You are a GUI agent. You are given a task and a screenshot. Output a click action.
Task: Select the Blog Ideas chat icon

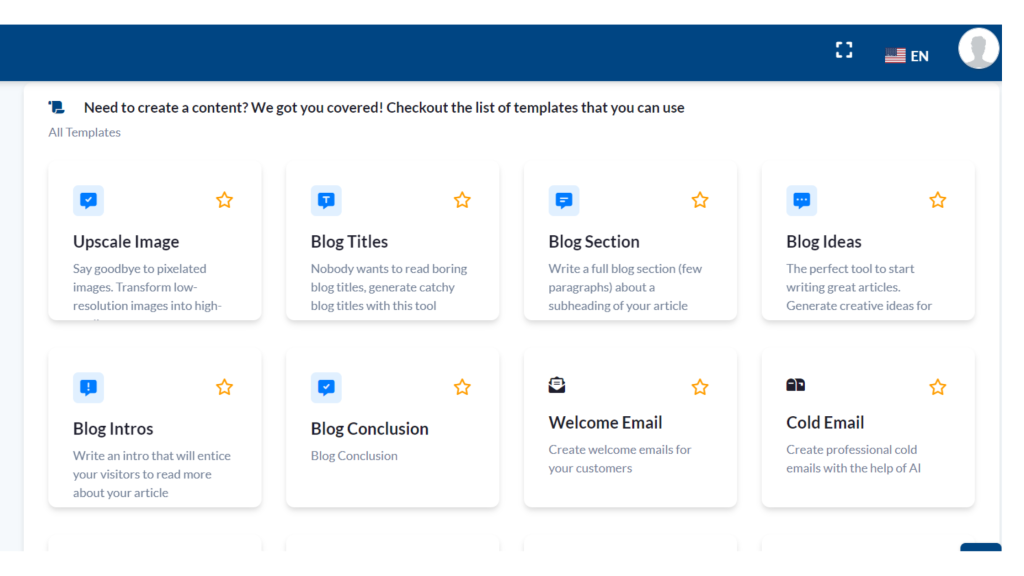pyautogui.click(x=802, y=200)
